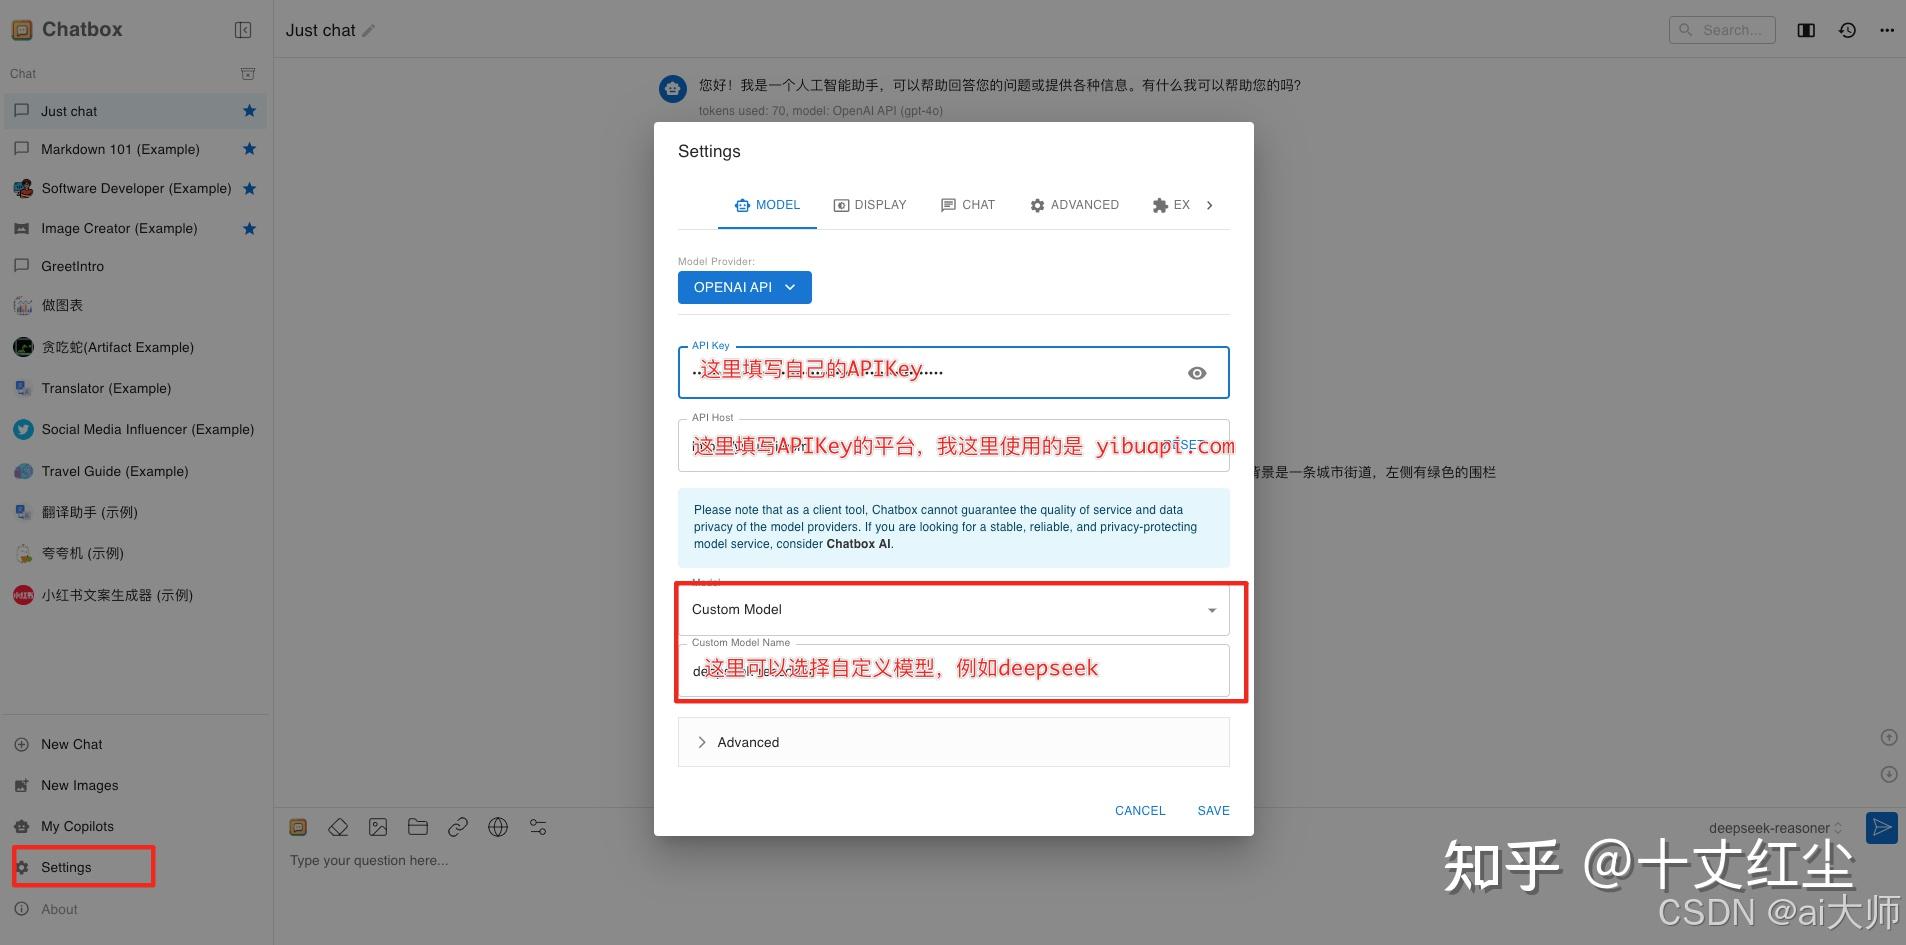The width and height of the screenshot is (1906, 945).
Task: Toggle the star on Image Creator (Example)
Action: (250, 228)
